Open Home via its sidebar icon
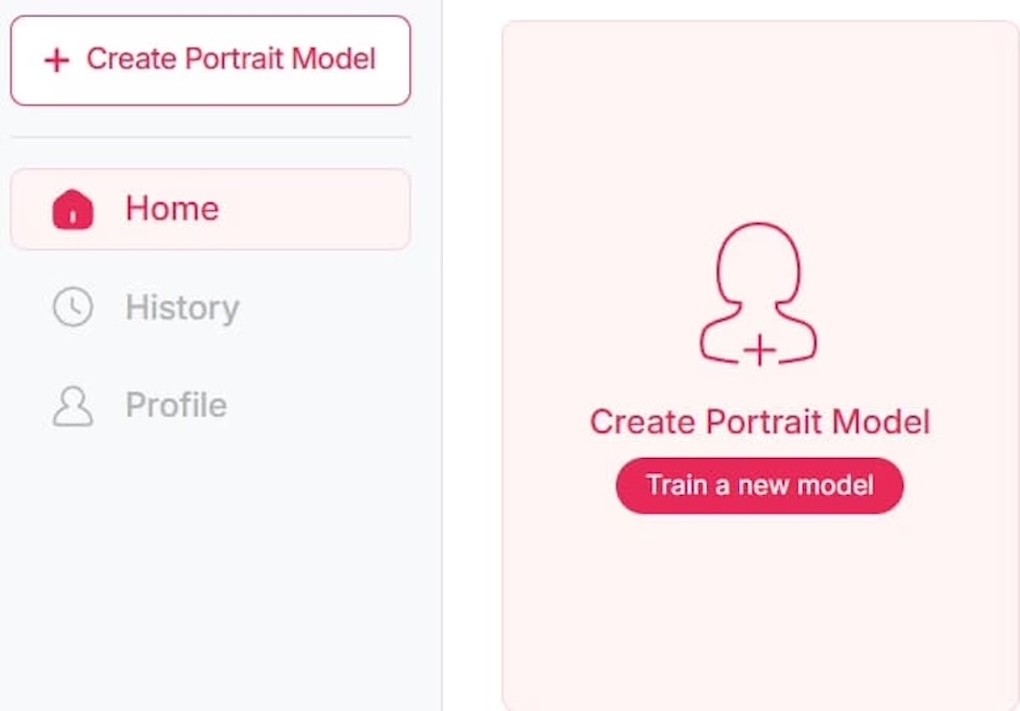 click(x=71, y=208)
